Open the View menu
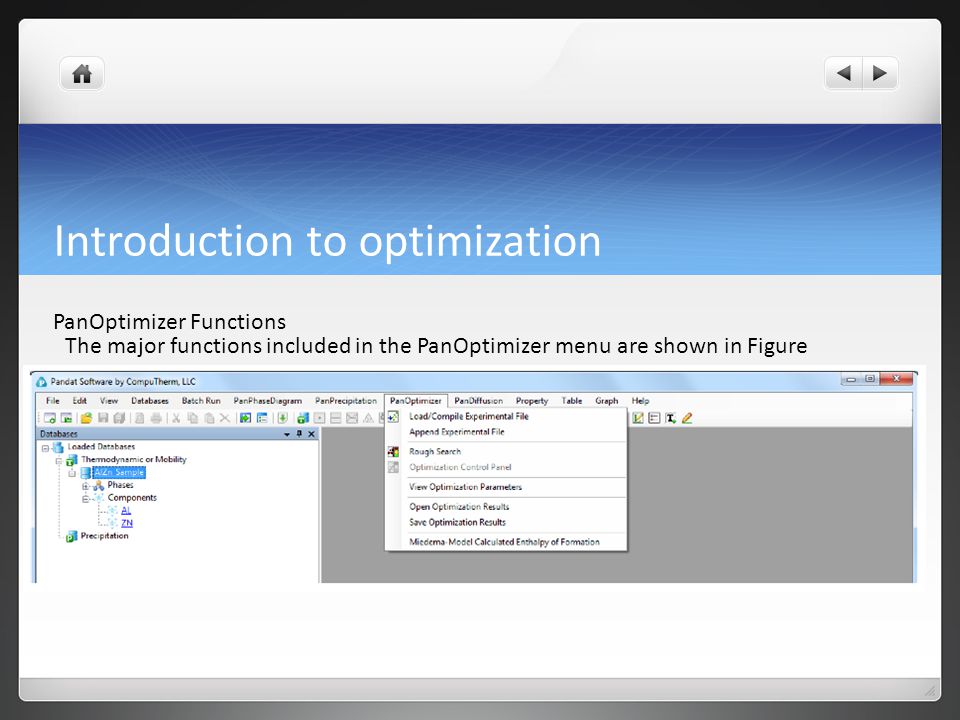The image size is (960, 720). click(x=109, y=400)
